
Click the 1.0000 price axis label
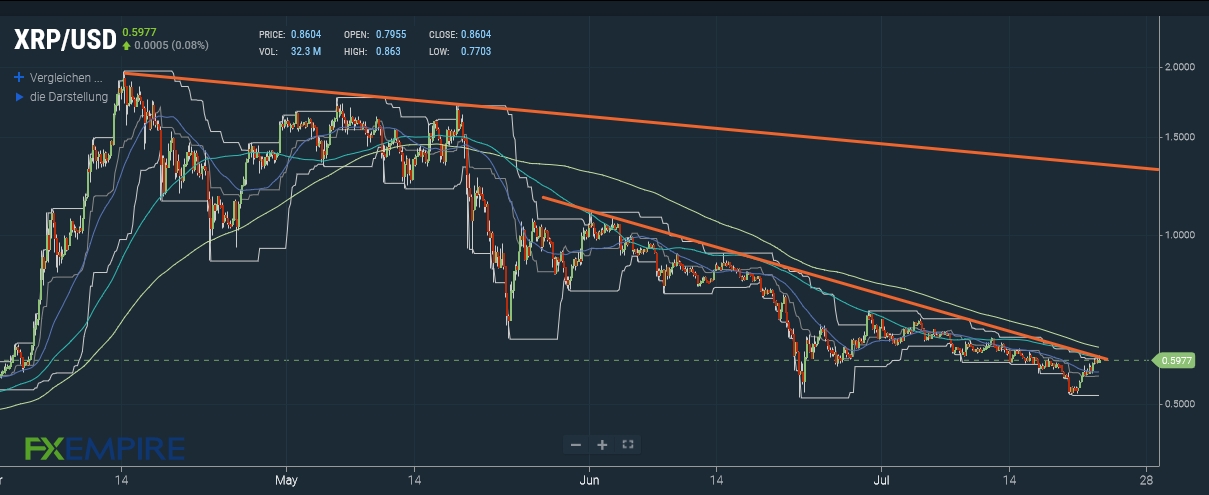(x=1180, y=235)
